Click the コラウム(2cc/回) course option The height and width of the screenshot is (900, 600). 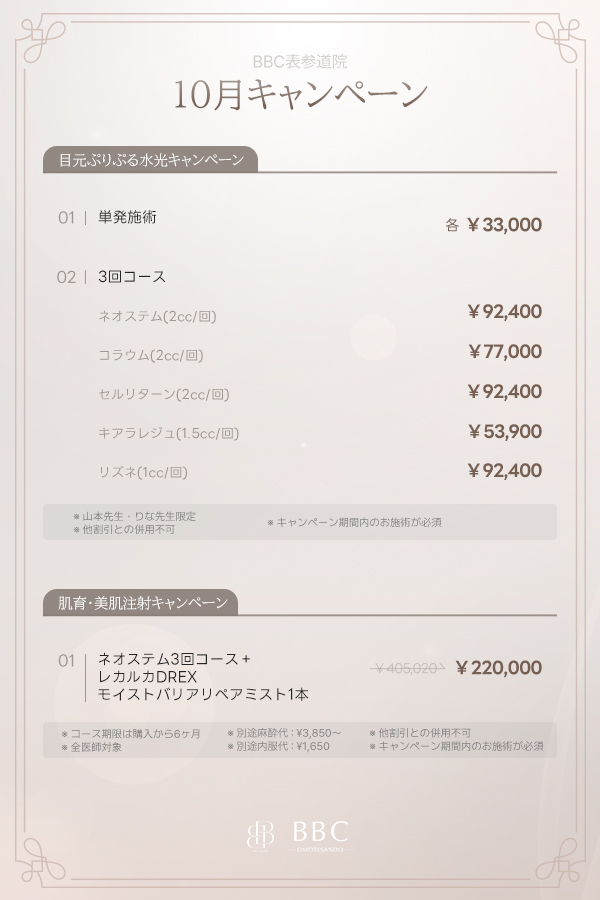coord(151,355)
